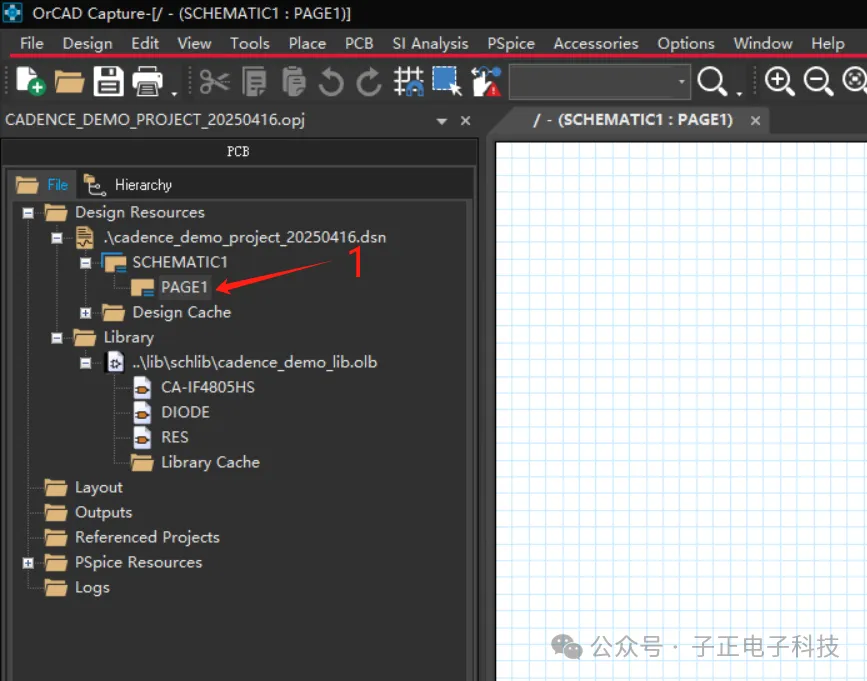This screenshot has width=867, height=681.
Task: Open the View menu
Action: click(x=194, y=43)
